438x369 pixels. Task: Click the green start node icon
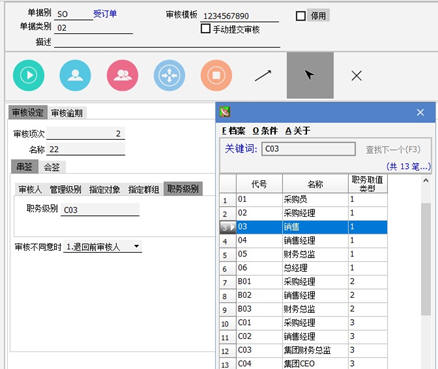[x=29, y=75]
